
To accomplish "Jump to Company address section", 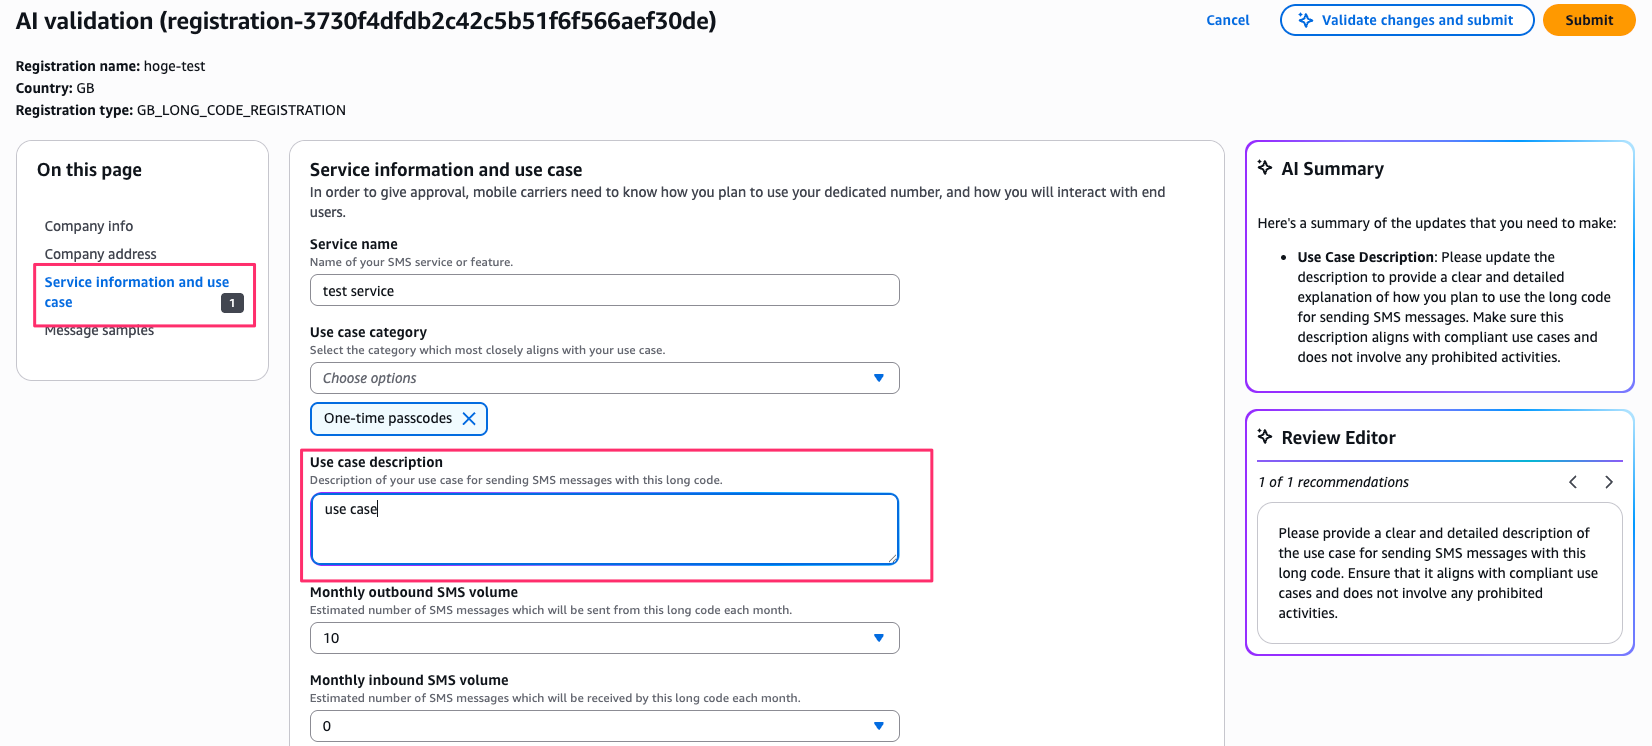I will click(x=100, y=254).
